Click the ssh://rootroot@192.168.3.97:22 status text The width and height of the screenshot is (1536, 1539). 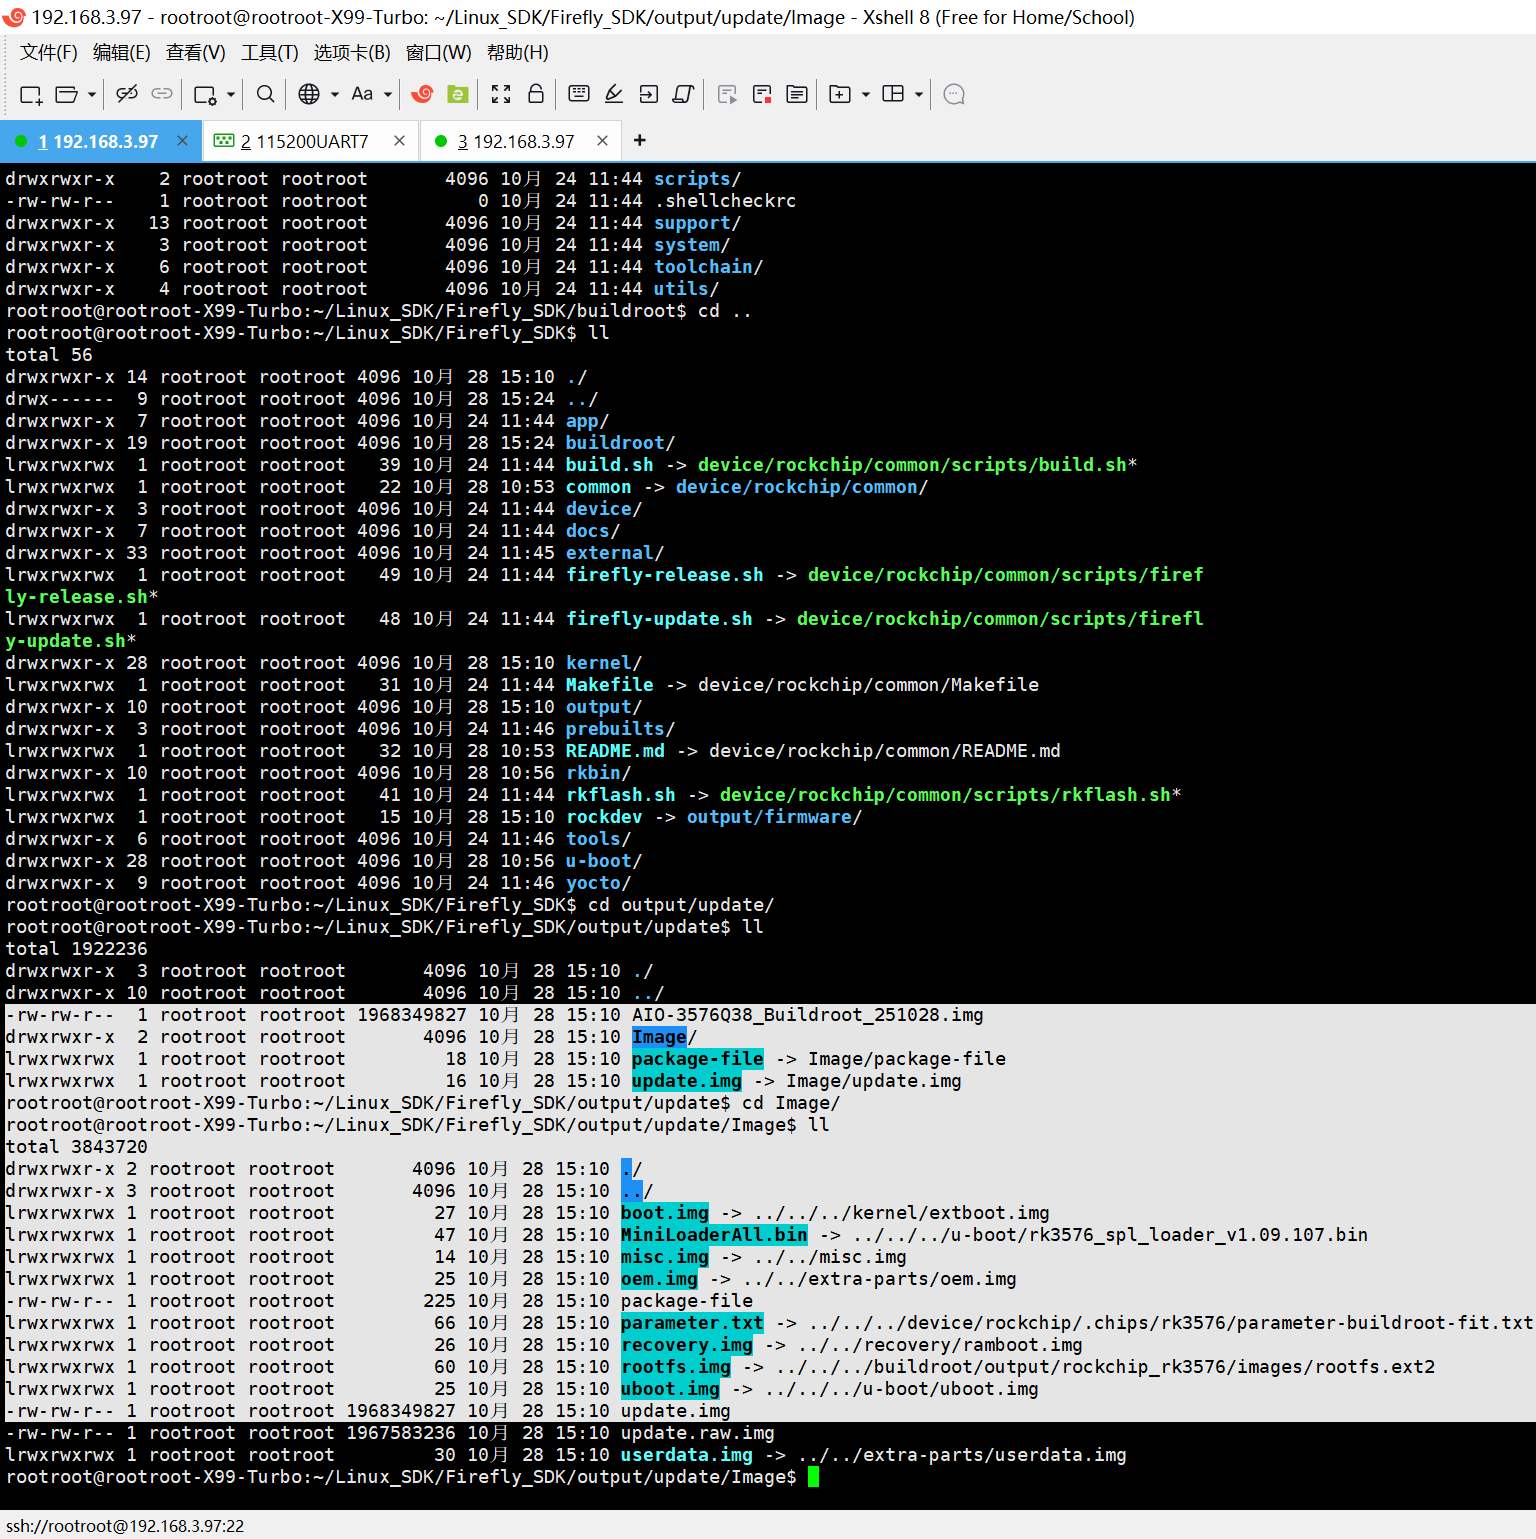click(125, 1526)
